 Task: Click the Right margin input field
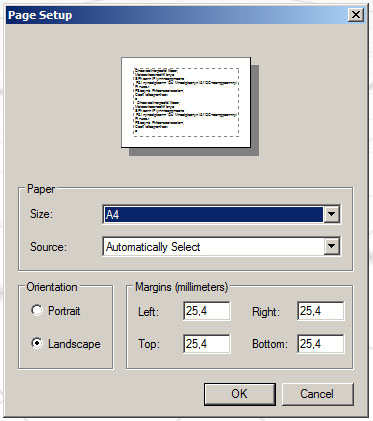(321, 311)
